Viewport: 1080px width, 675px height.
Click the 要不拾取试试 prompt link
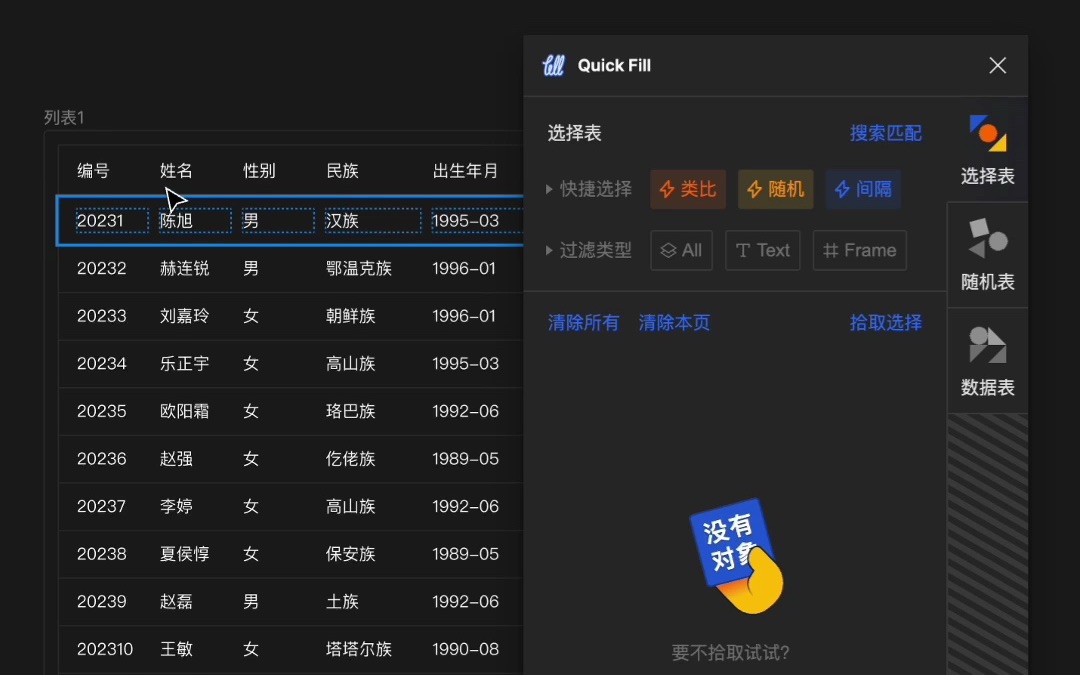731,649
